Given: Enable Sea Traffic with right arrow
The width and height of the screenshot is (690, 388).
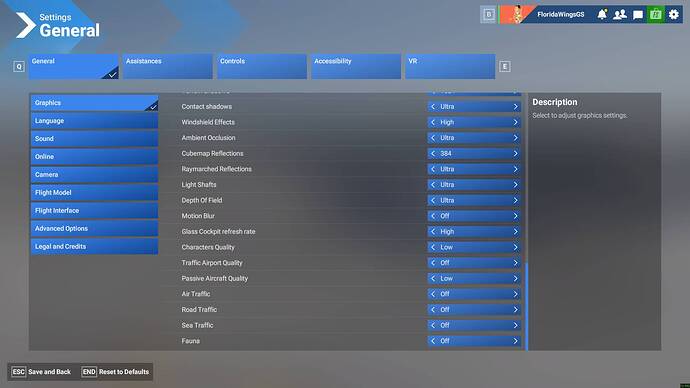Looking at the screenshot, I should [x=515, y=325].
